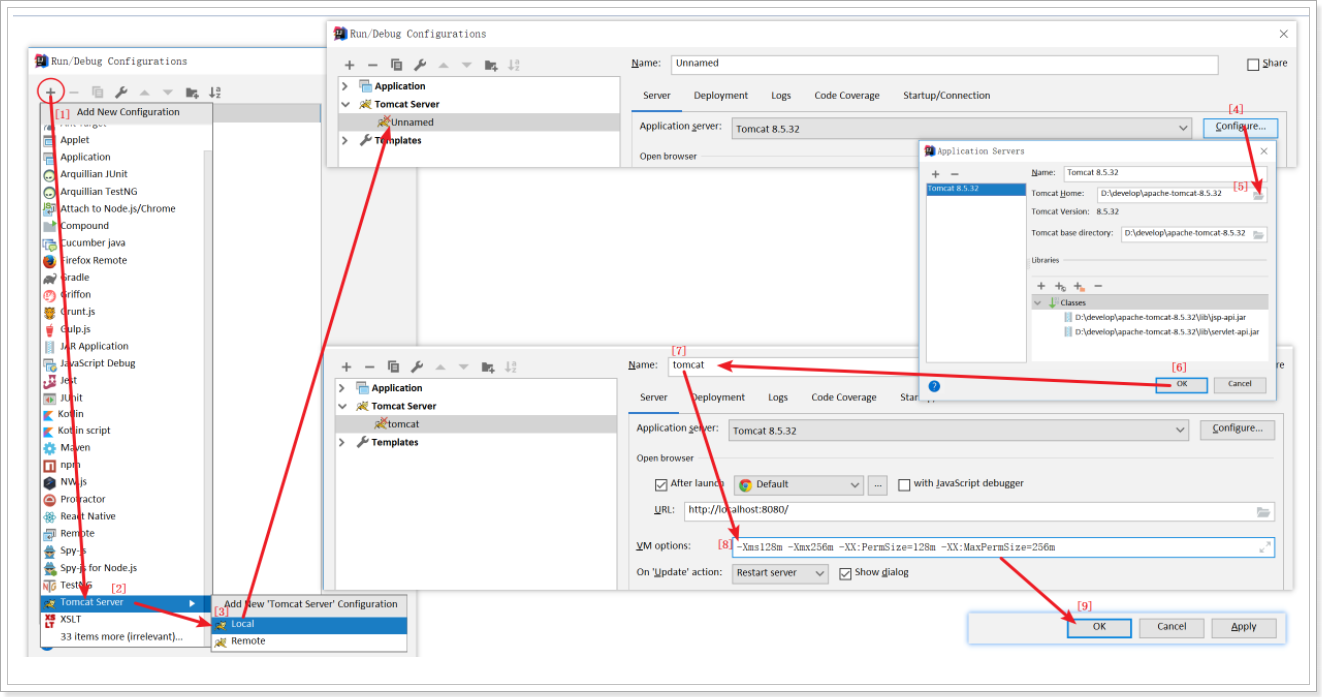Click the browser ellipsis button beside Default
The height and width of the screenshot is (697, 1322).
click(878, 484)
